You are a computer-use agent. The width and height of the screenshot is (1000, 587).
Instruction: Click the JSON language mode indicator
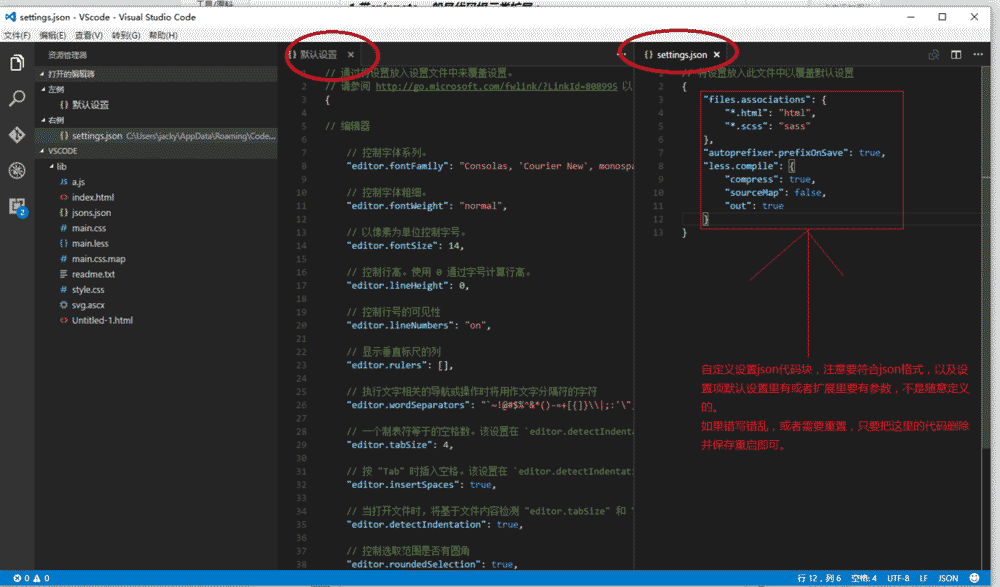[x=948, y=578]
